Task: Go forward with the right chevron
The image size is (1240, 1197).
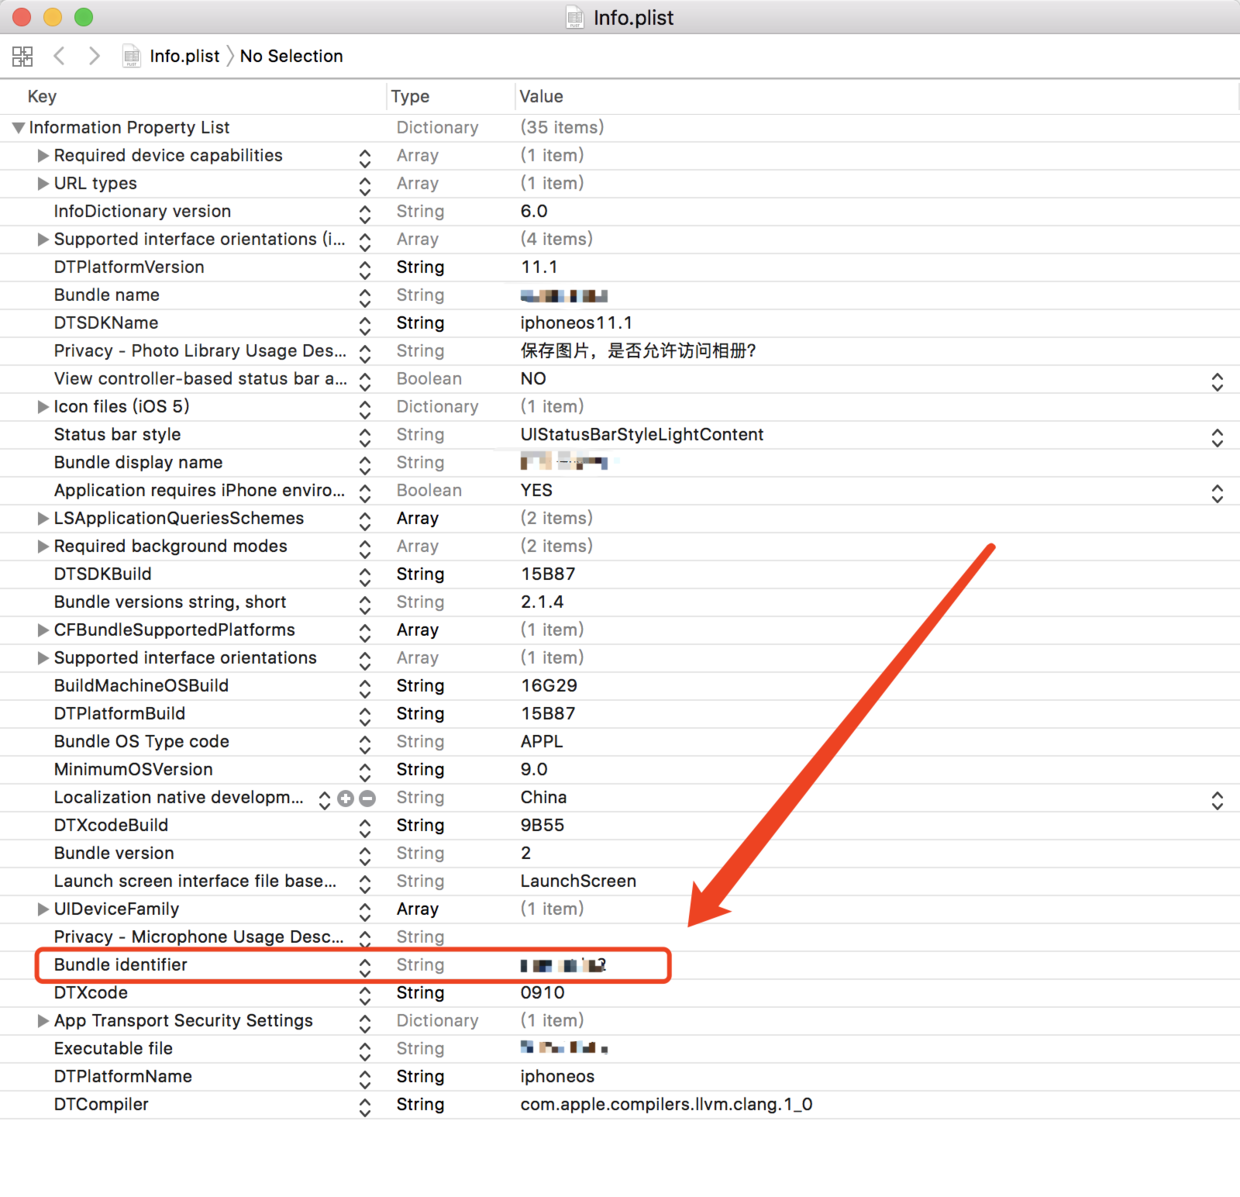Action: [94, 56]
